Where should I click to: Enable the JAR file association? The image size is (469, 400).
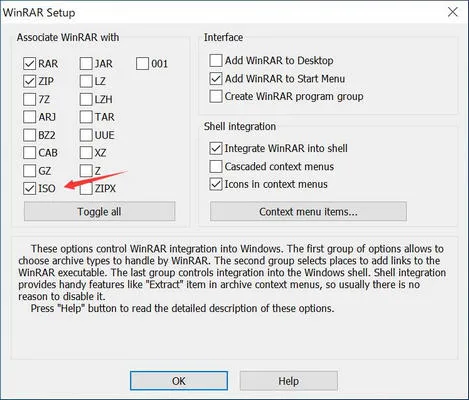tap(86, 63)
